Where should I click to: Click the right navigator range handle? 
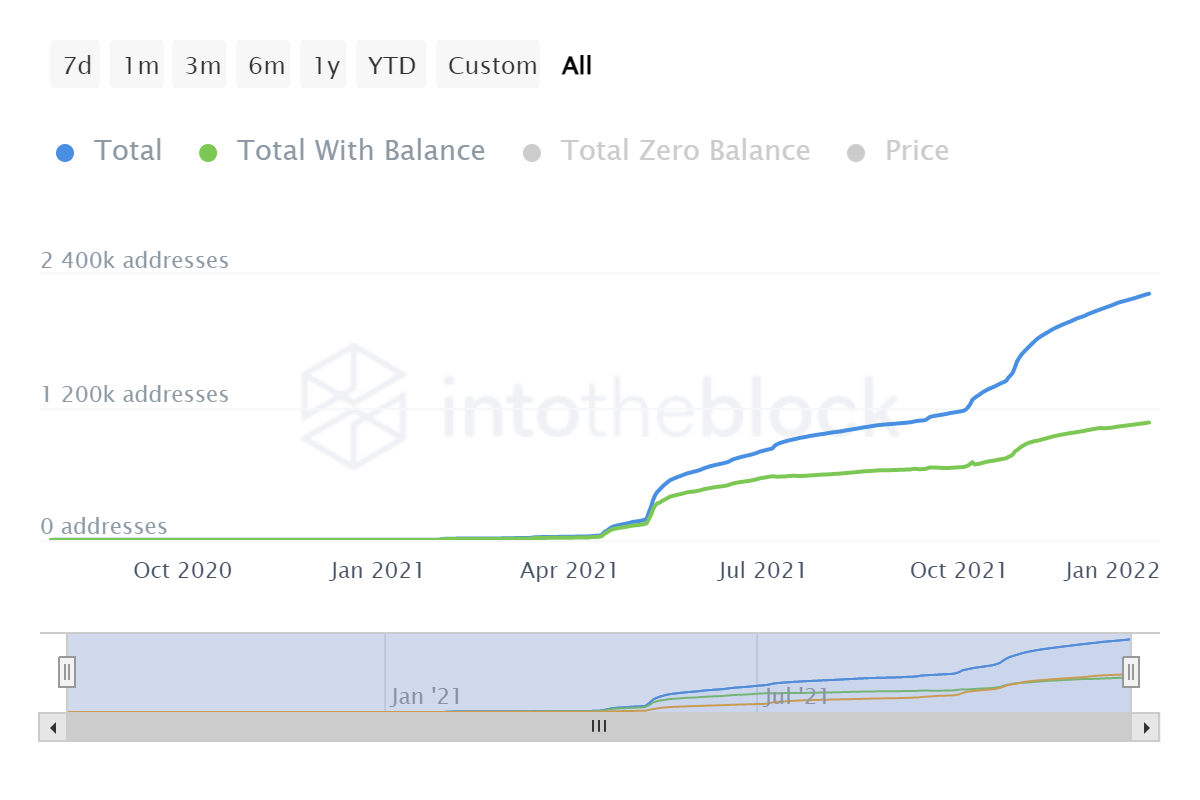(x=1131, y=671)
